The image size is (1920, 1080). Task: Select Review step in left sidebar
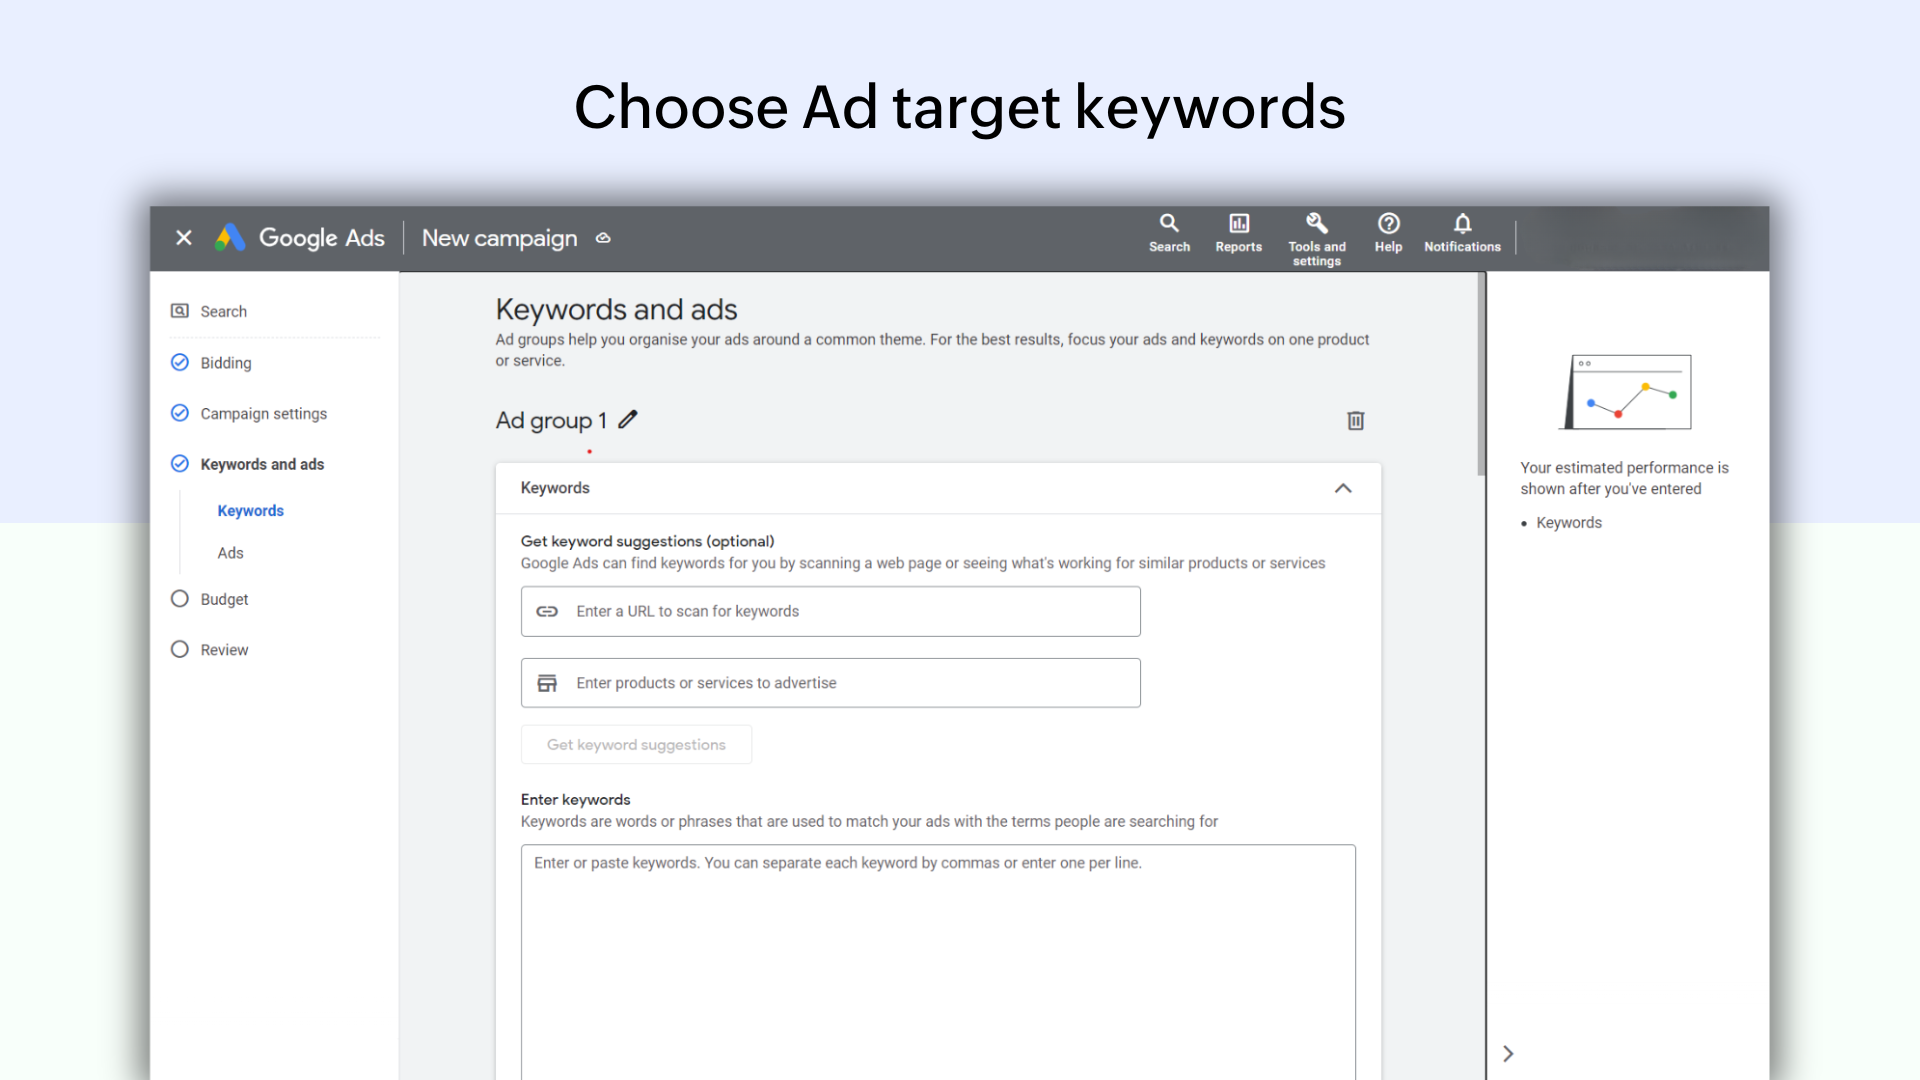click(222, 649)
